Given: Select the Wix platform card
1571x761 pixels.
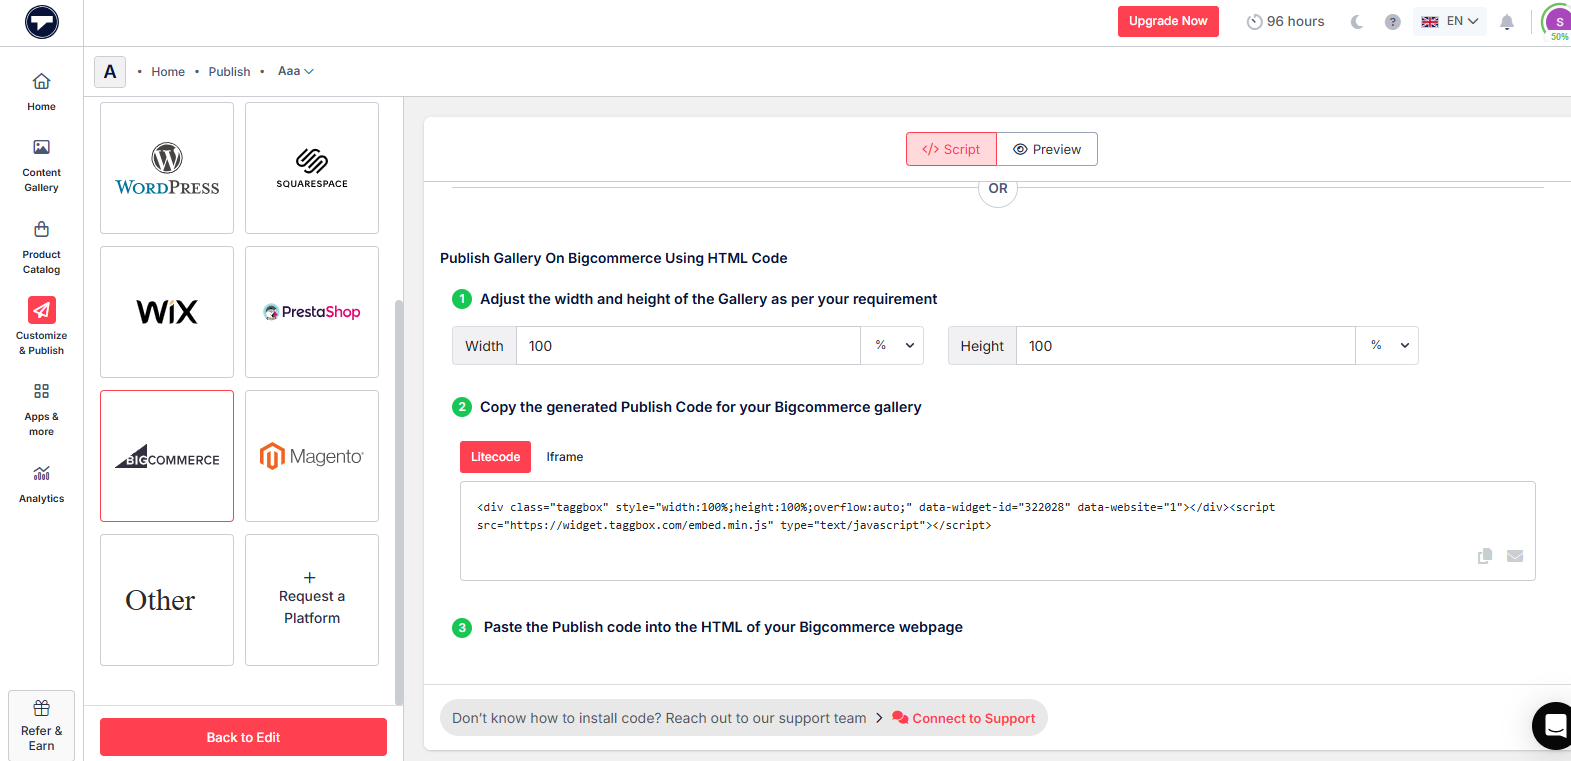Looking at the screenshot, I should (167, 312).
